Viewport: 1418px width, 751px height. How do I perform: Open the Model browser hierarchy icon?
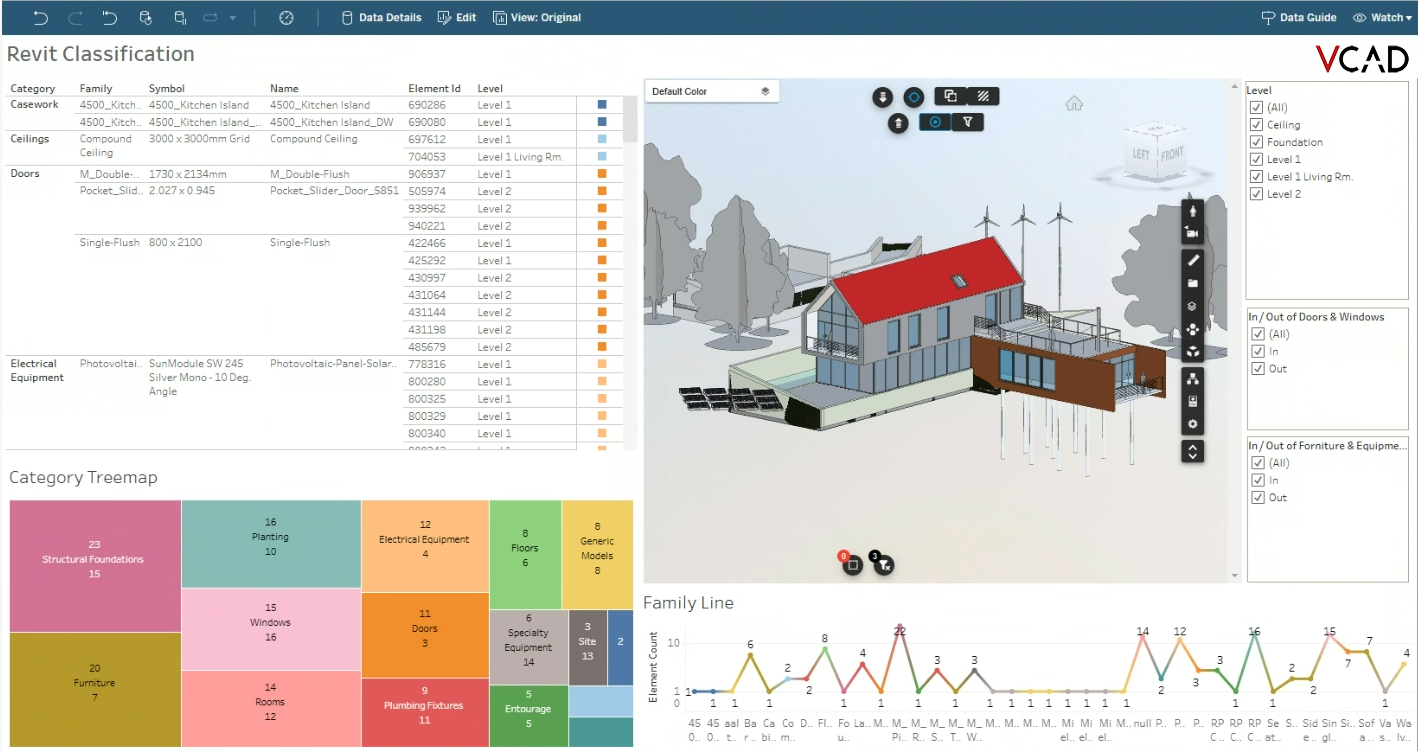tap(1192, 378)
